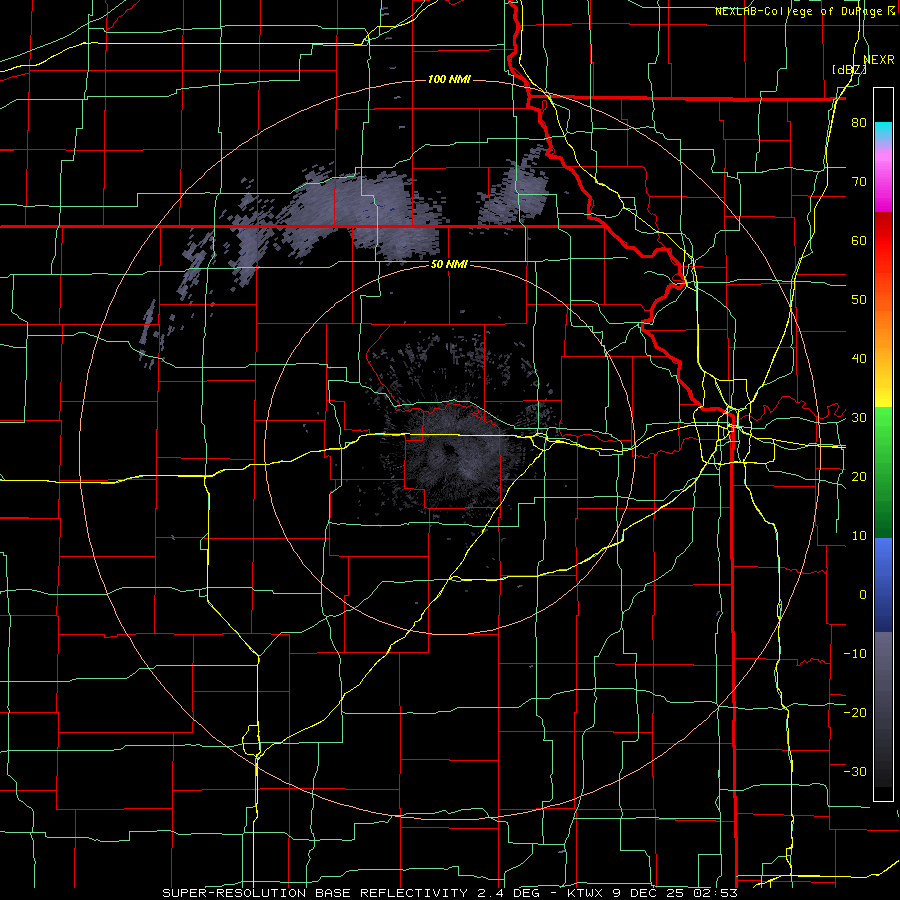Click the NEXR label above color scale
This screenshot has width=900, height=900.
(879, 60)
